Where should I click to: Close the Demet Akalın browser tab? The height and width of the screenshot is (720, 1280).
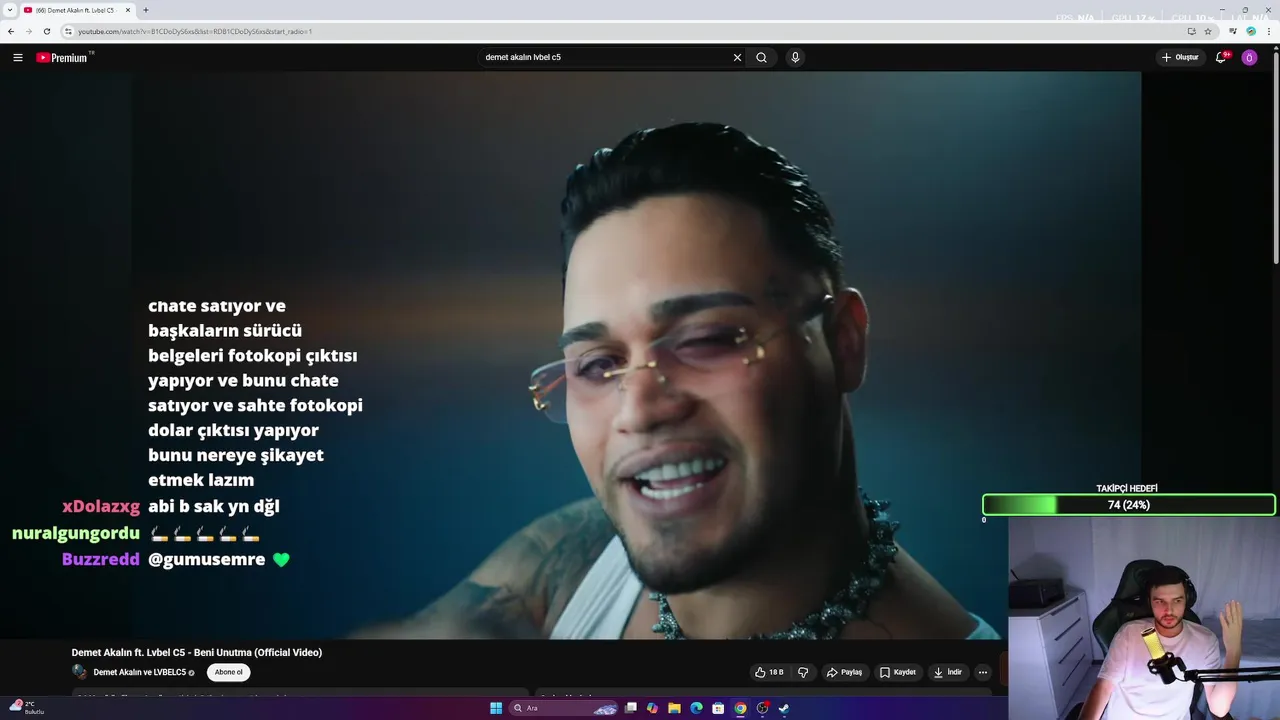coord(128,10)
